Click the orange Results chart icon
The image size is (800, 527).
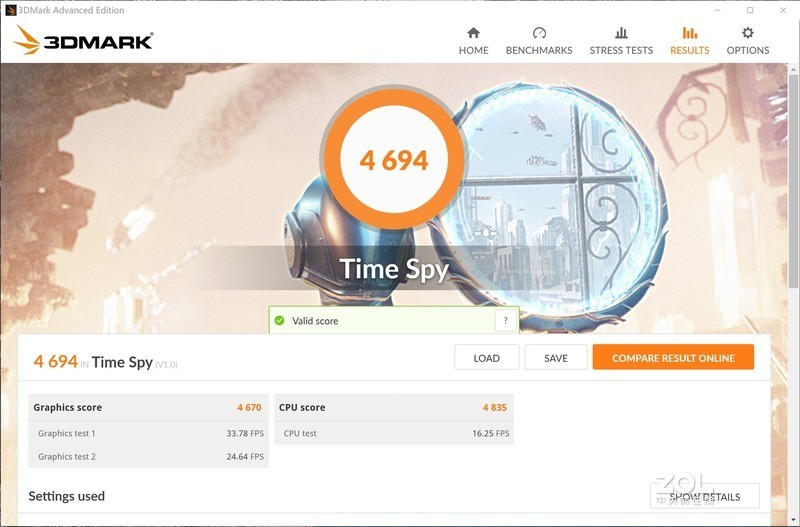690,33
